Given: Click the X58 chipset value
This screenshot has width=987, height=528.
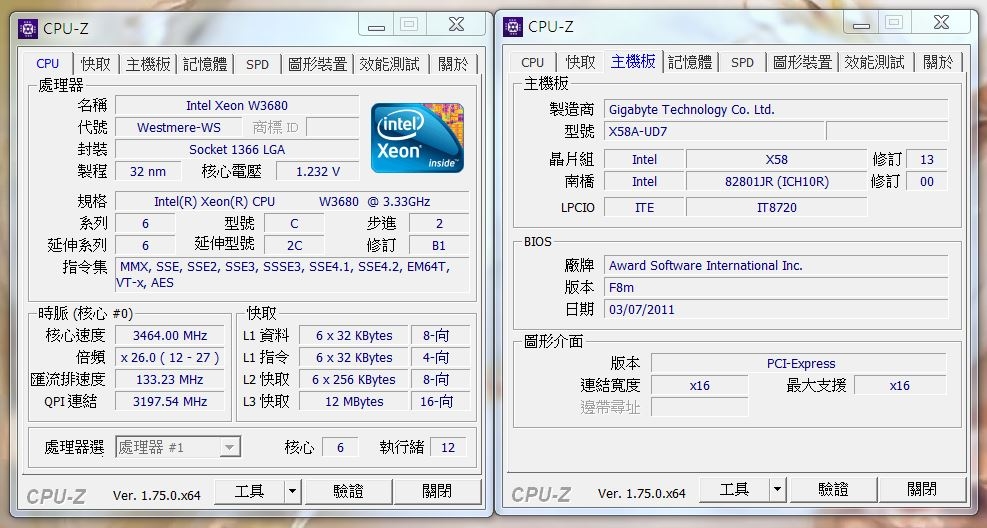Looking at the screenshot, I should click(776, 160).
